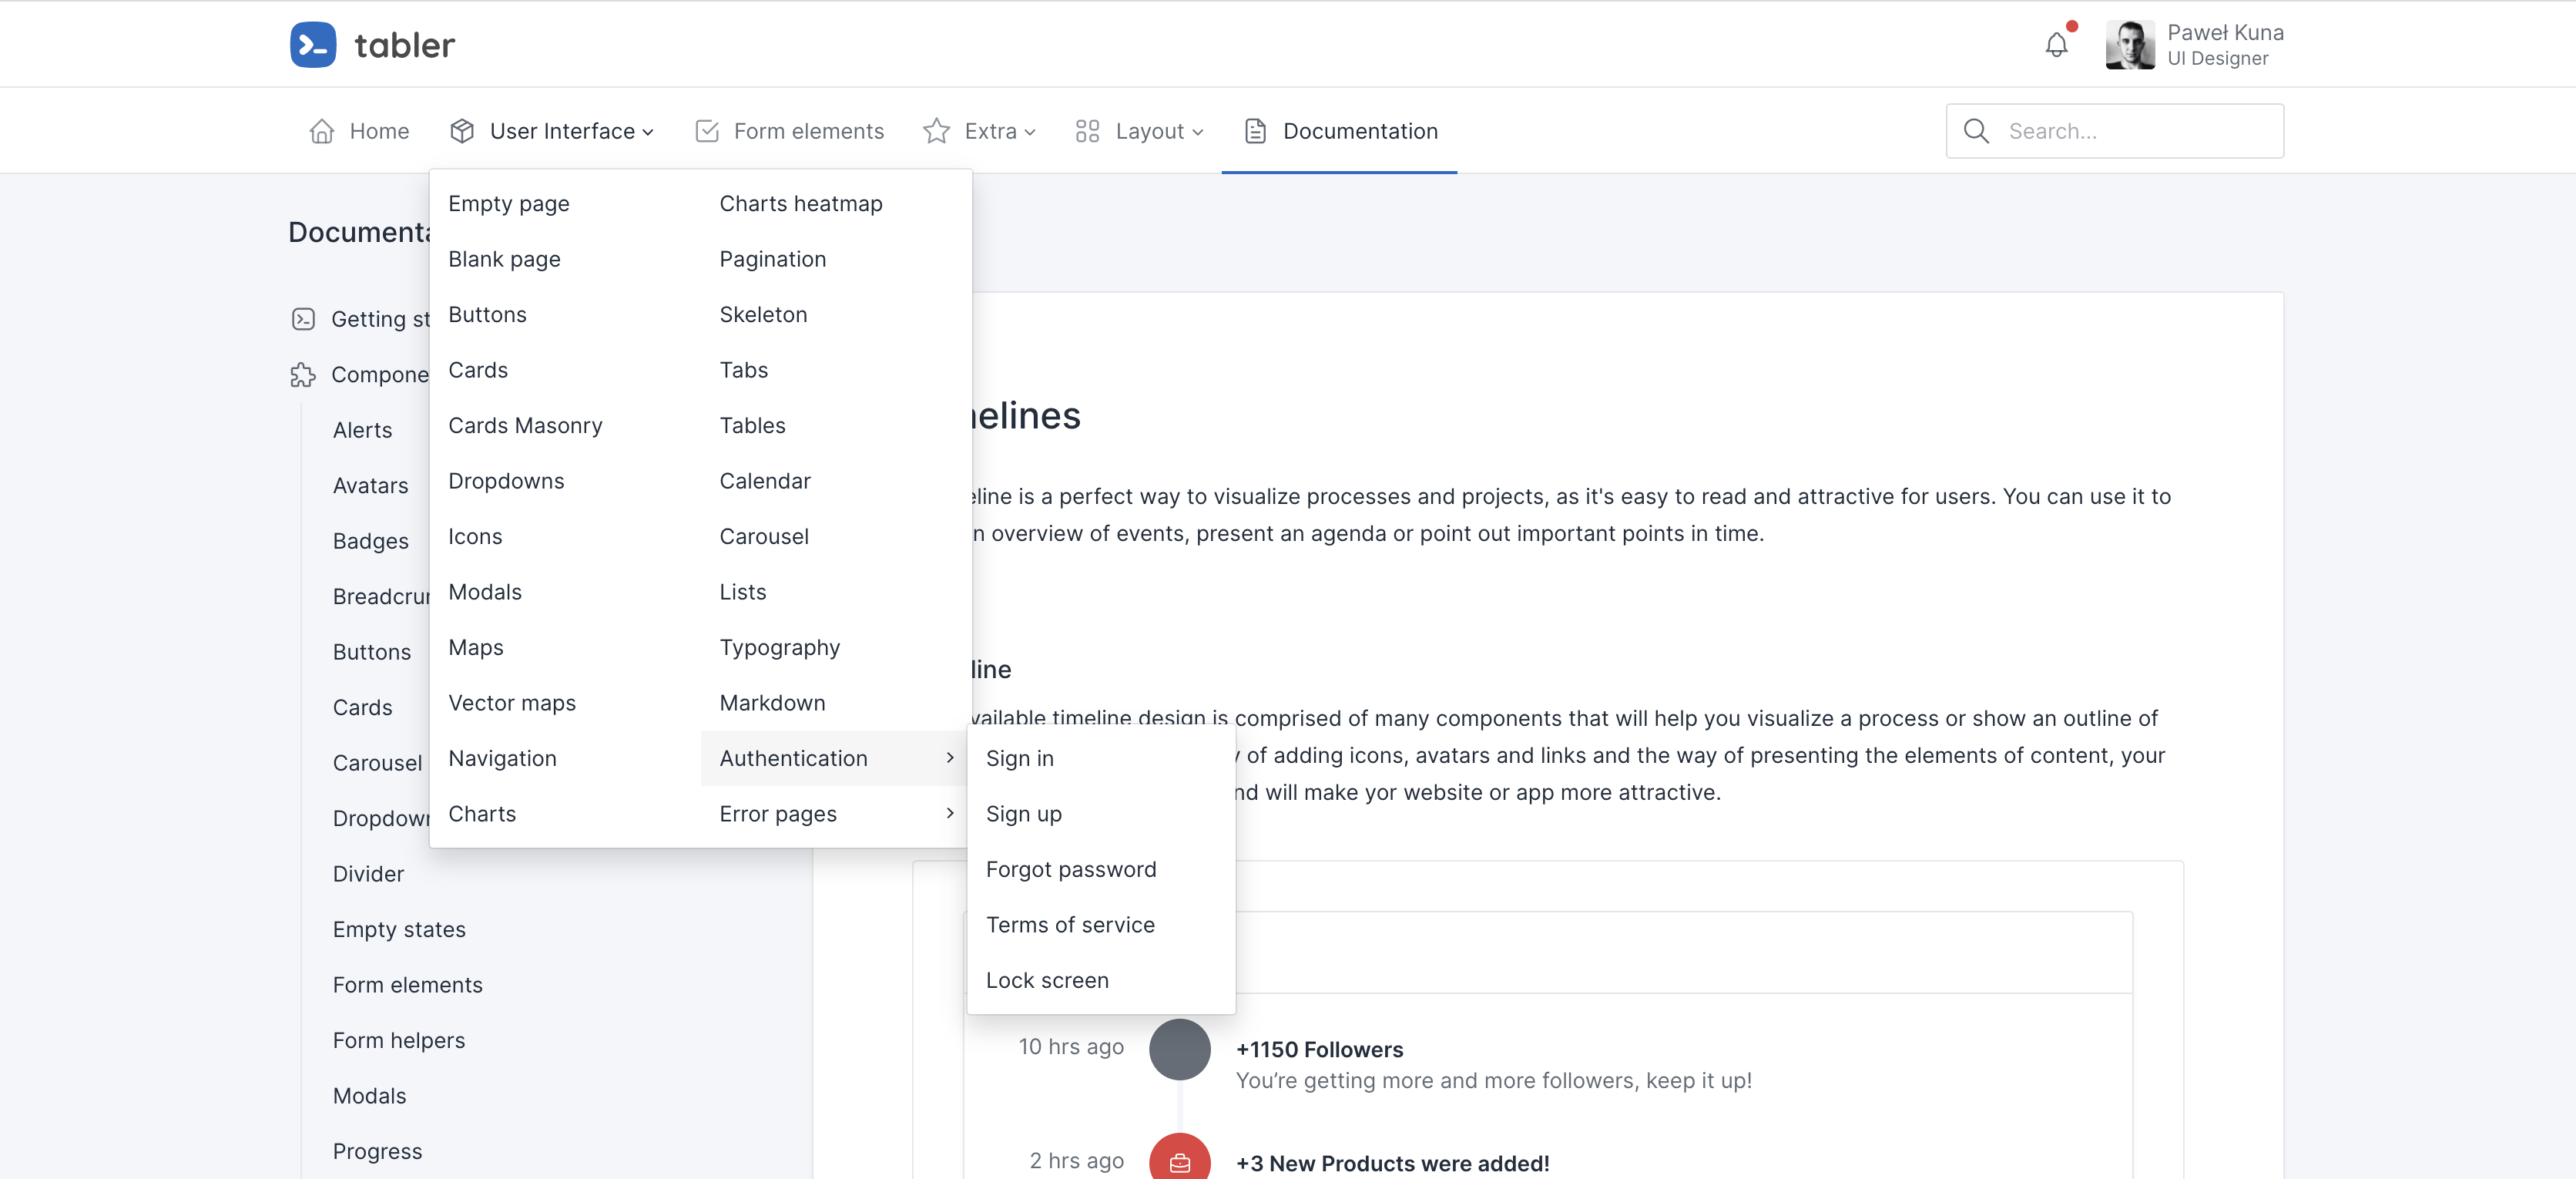Select Lock screen submenu item

pos(1101,980)
